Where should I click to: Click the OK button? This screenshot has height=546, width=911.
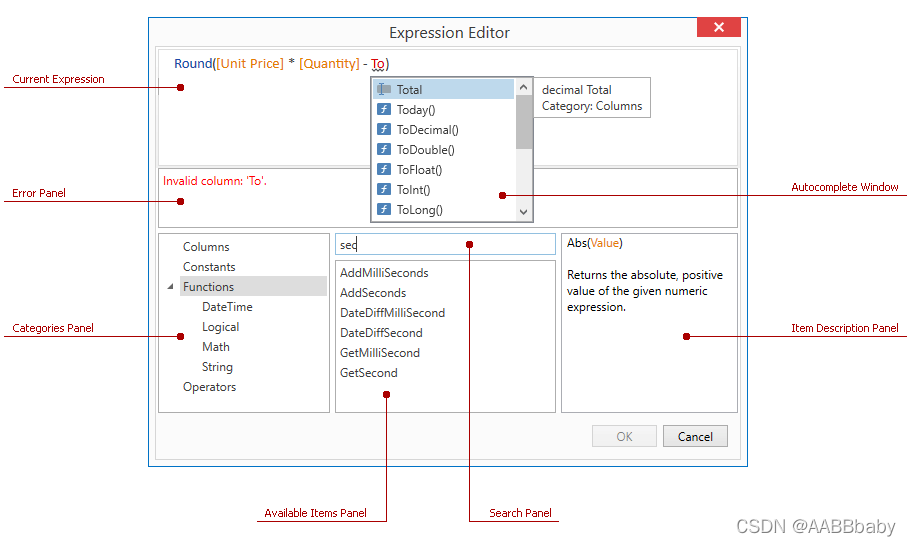(625, 436)
